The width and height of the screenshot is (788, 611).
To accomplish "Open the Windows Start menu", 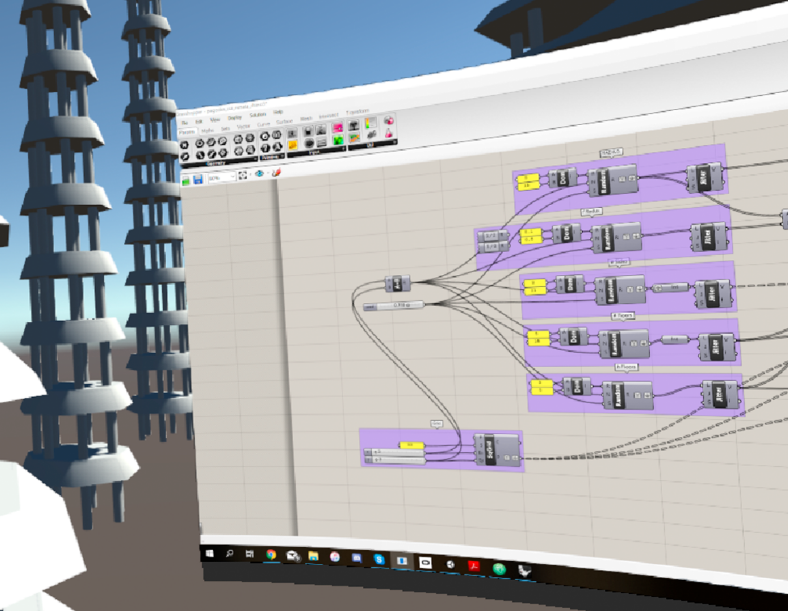I will tap(210, 554).
